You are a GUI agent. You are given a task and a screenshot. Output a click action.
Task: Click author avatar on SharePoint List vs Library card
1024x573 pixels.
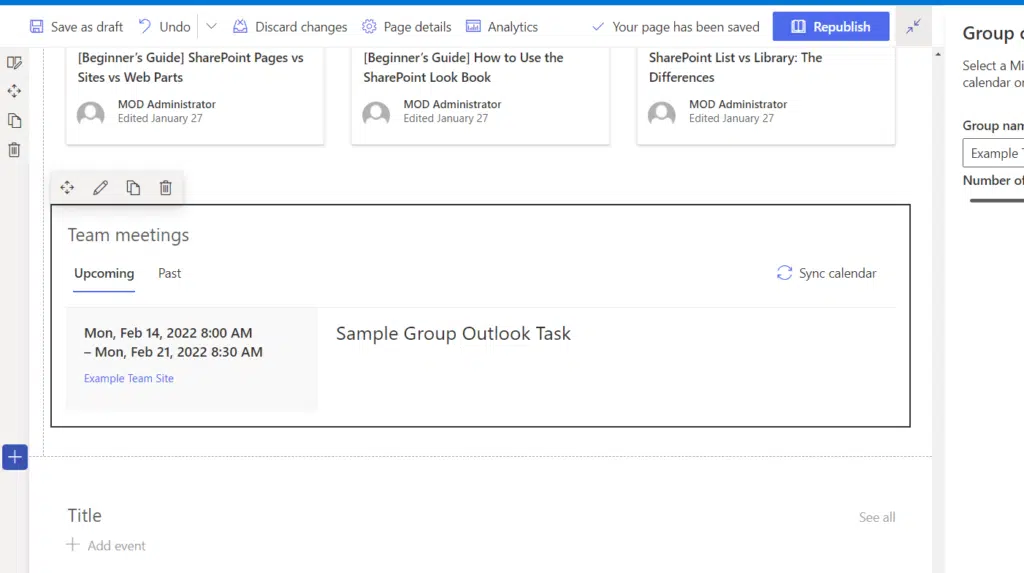click(662, 114)
